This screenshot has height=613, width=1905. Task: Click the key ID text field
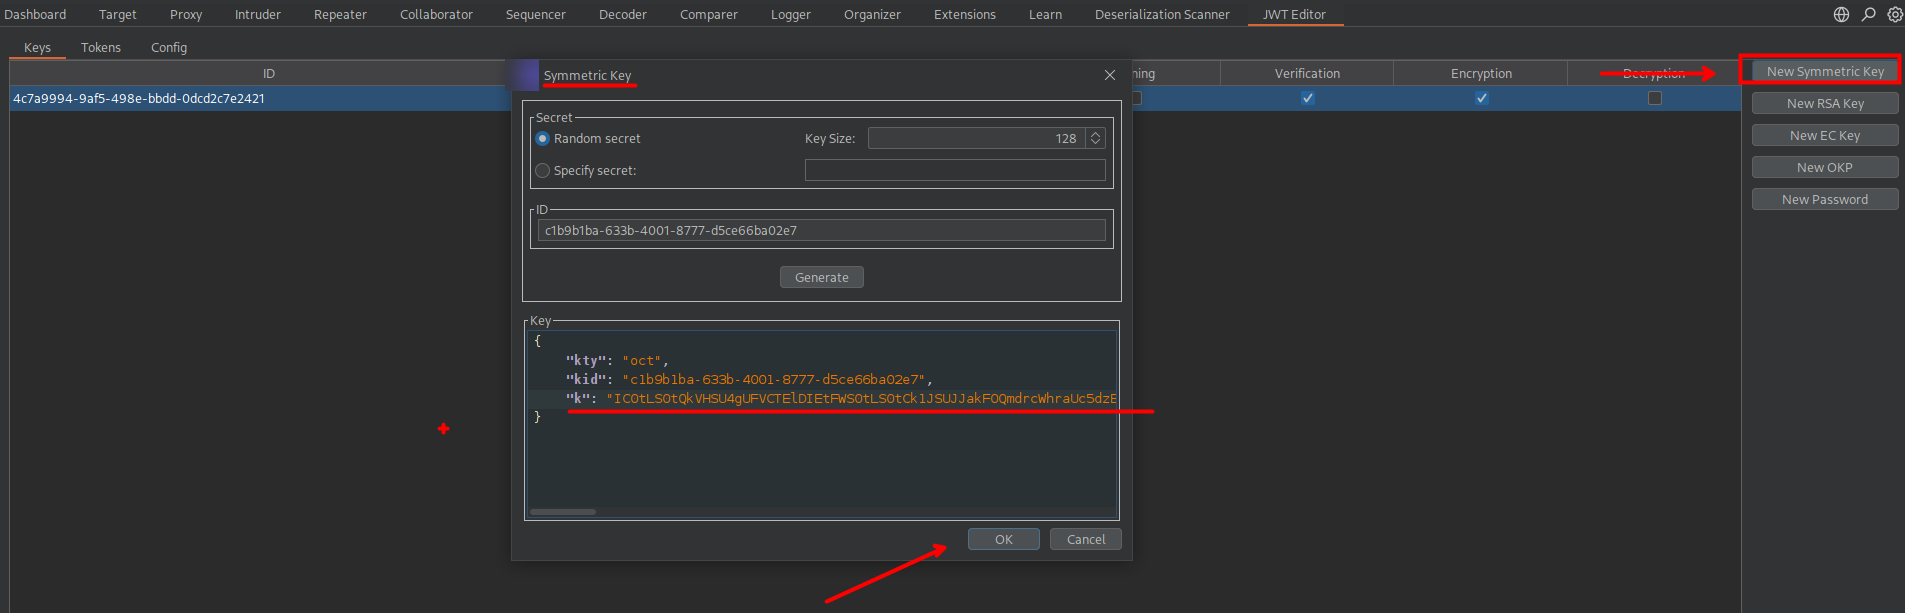click(x=820, y=231)
